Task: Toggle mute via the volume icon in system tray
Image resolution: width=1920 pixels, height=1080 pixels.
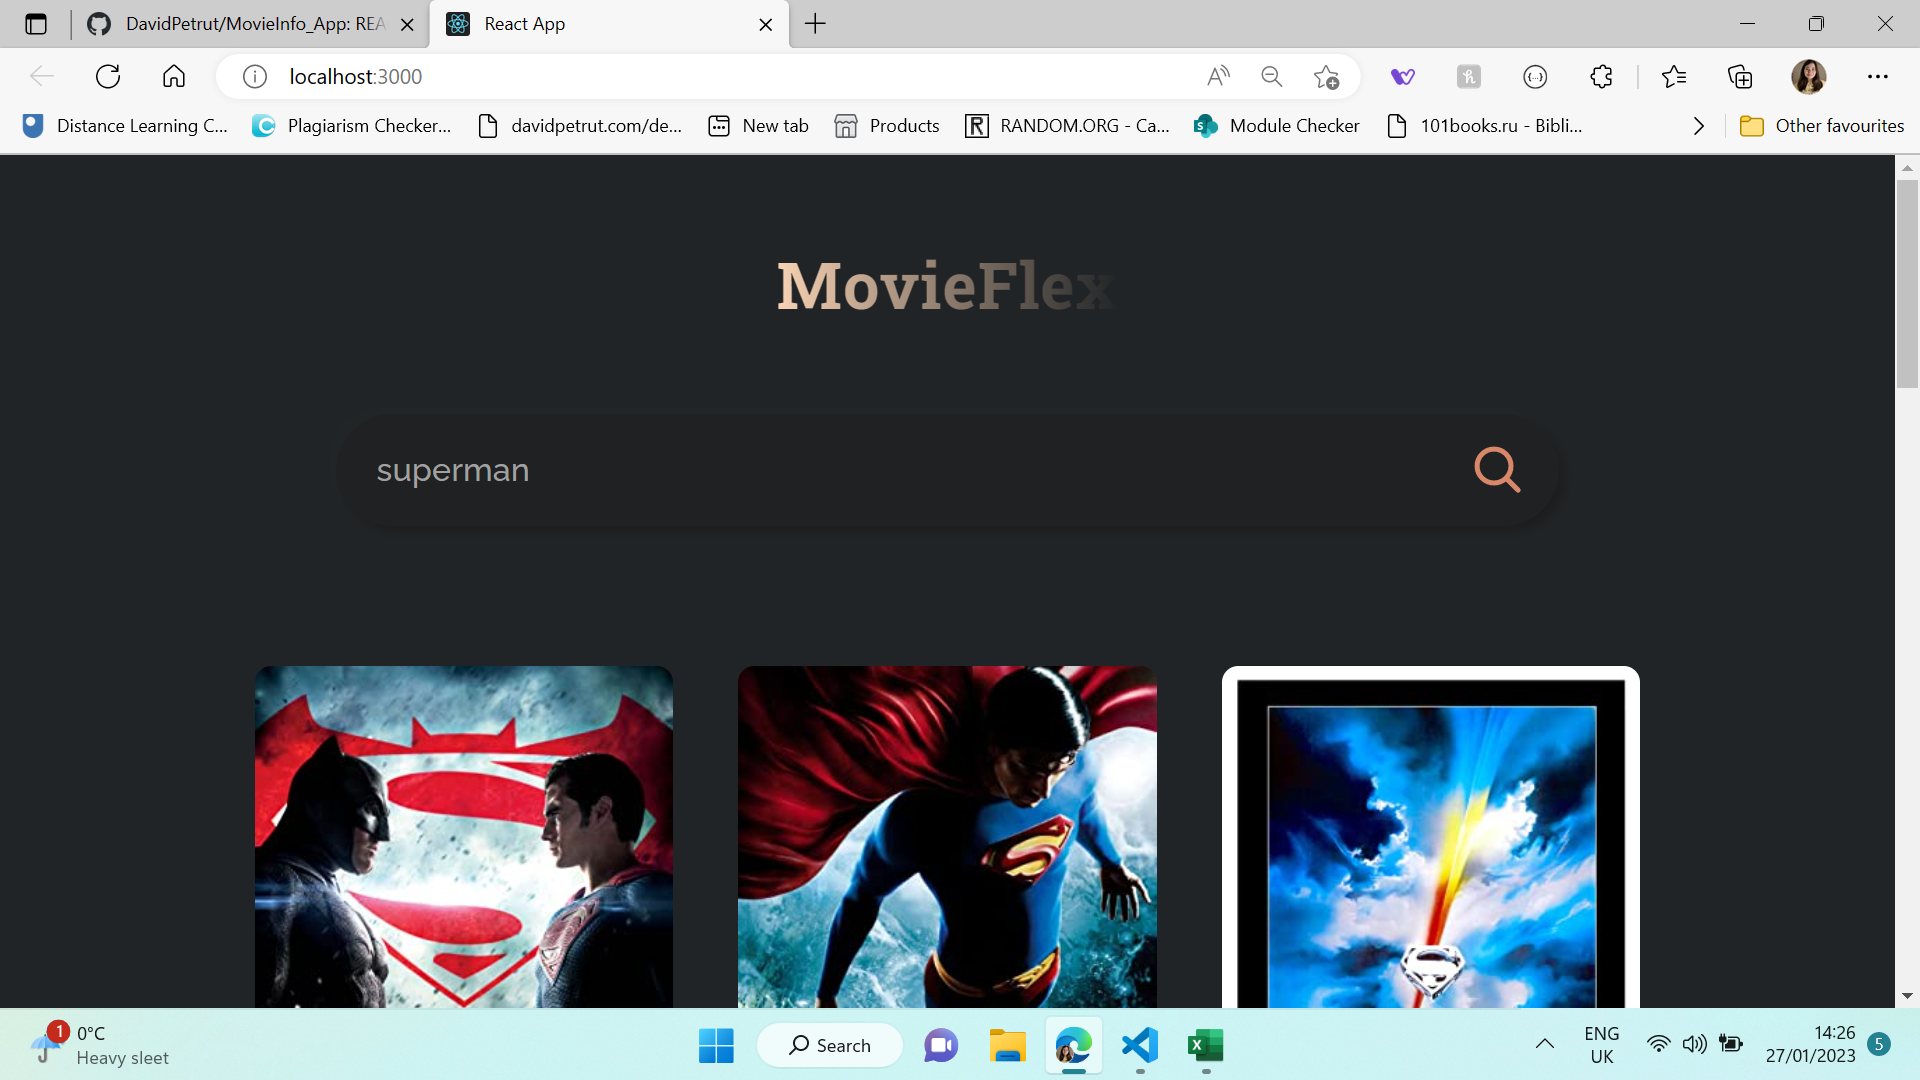Action: (x=1694, y=1044)
